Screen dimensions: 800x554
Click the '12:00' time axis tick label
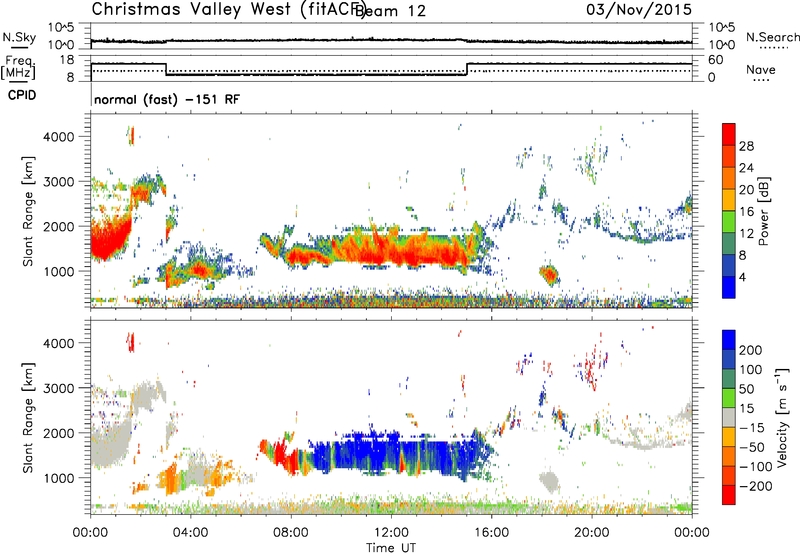(391, 533)
